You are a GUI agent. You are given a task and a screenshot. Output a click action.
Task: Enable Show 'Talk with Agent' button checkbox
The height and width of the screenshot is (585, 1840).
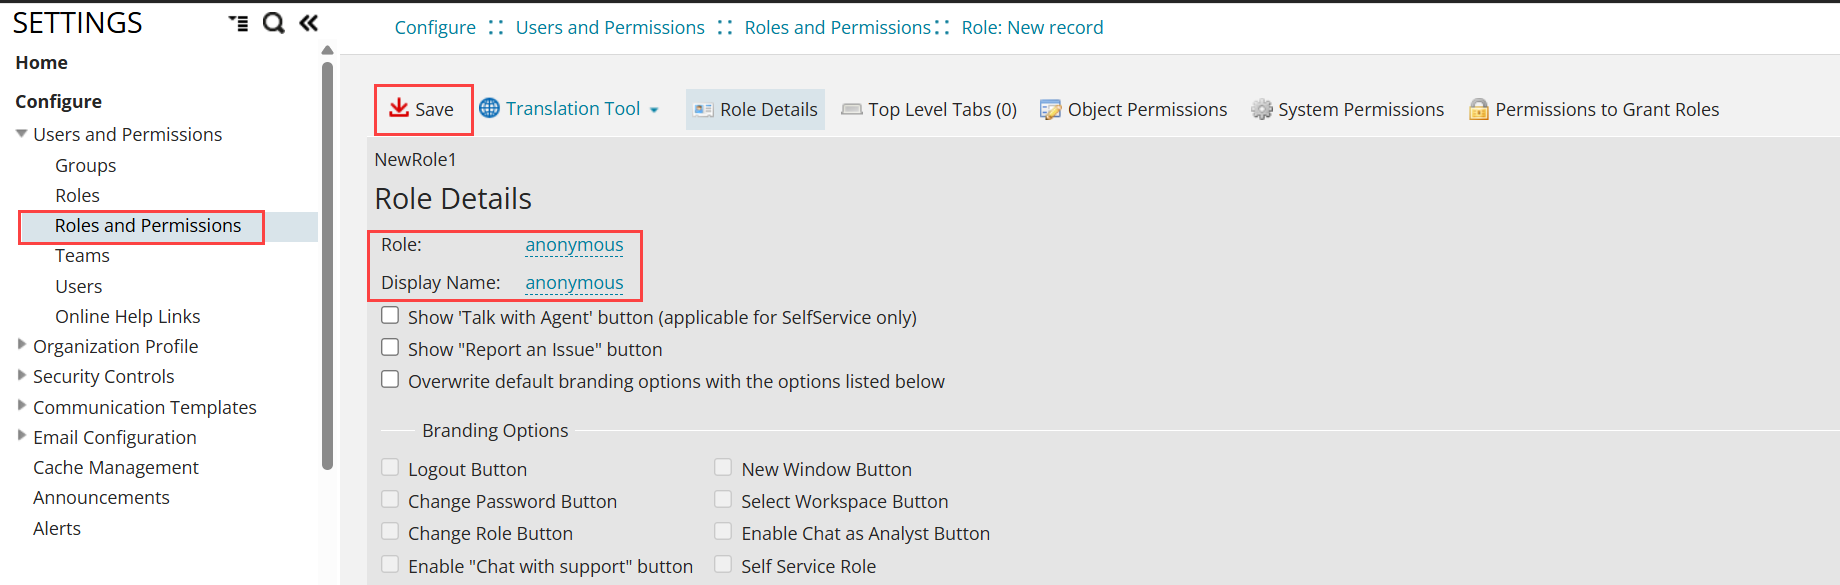click(x=390, y=316)
